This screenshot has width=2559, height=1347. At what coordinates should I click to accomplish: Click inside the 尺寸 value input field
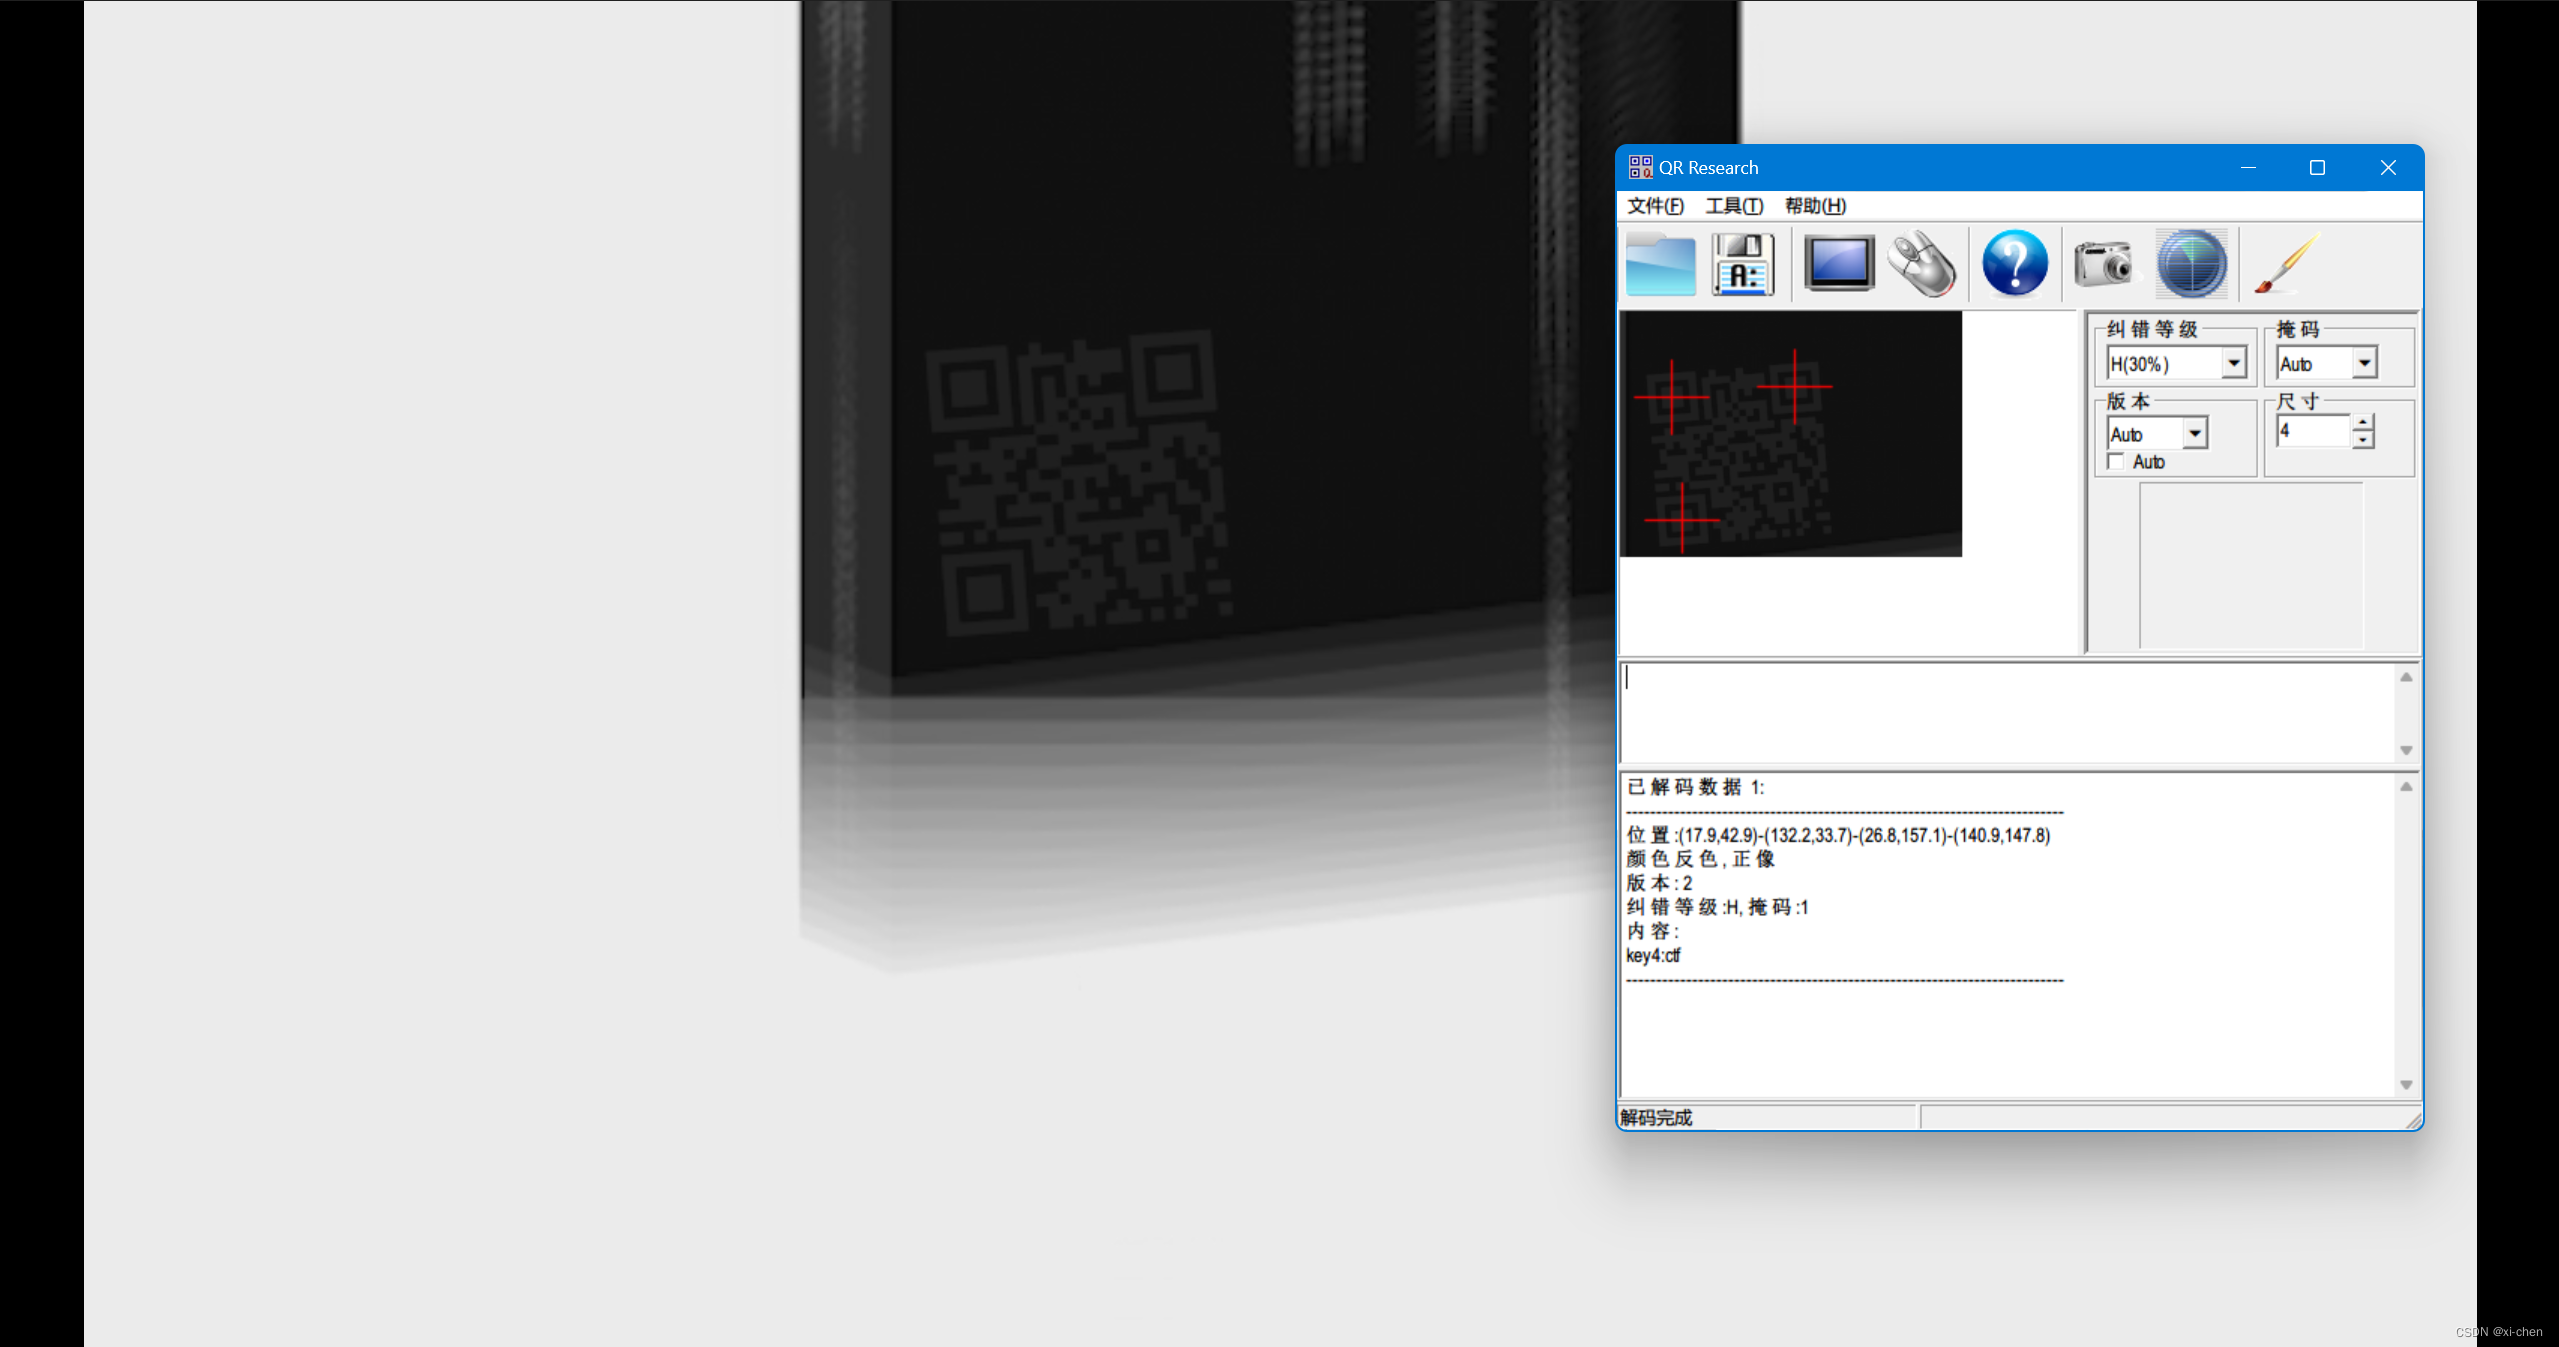click(2310, 430)
